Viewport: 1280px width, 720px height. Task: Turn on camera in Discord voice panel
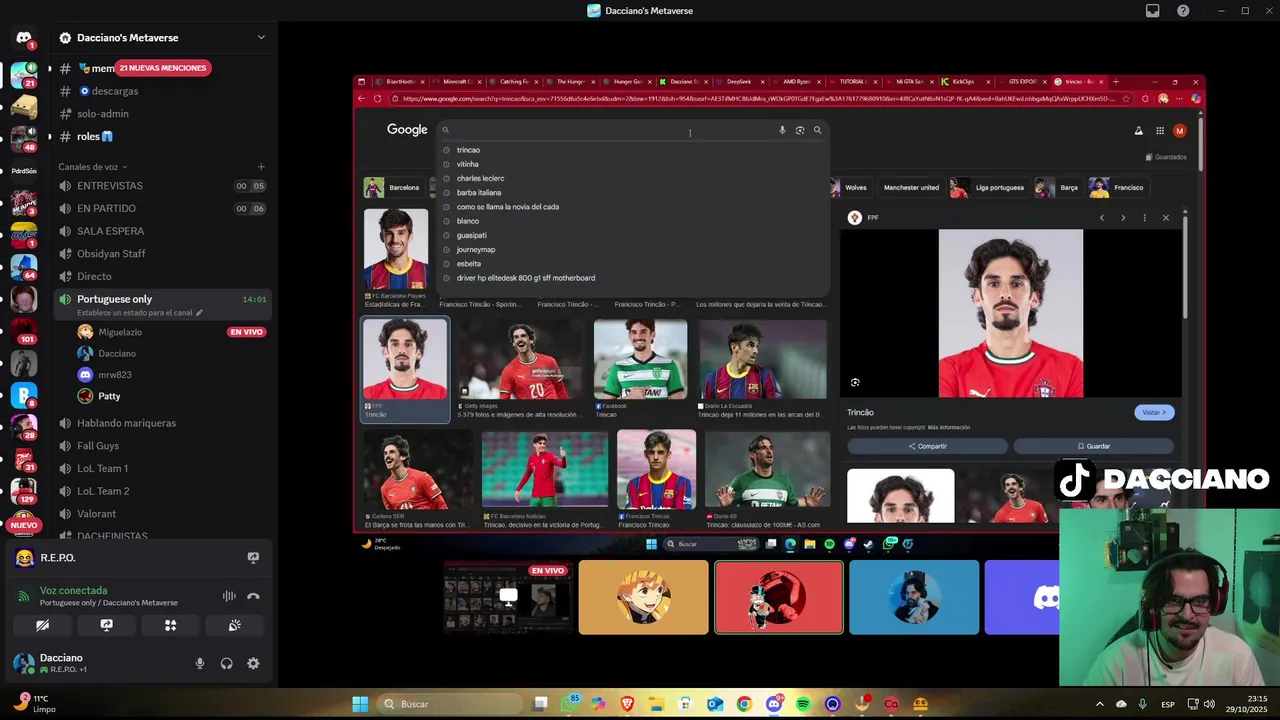point(42,625)
